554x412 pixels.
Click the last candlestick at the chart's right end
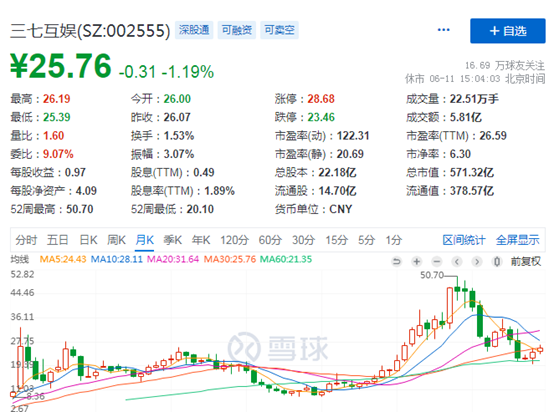540,349
